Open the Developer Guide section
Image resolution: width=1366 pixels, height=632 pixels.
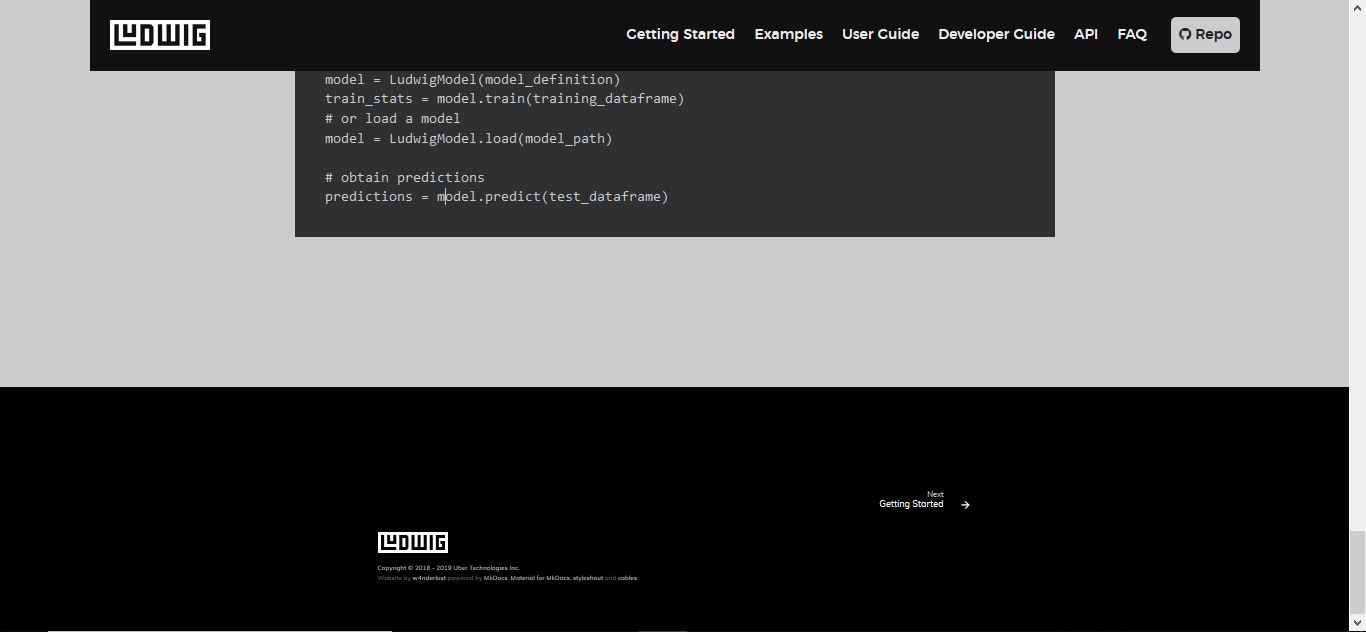(x=996, y=34)
